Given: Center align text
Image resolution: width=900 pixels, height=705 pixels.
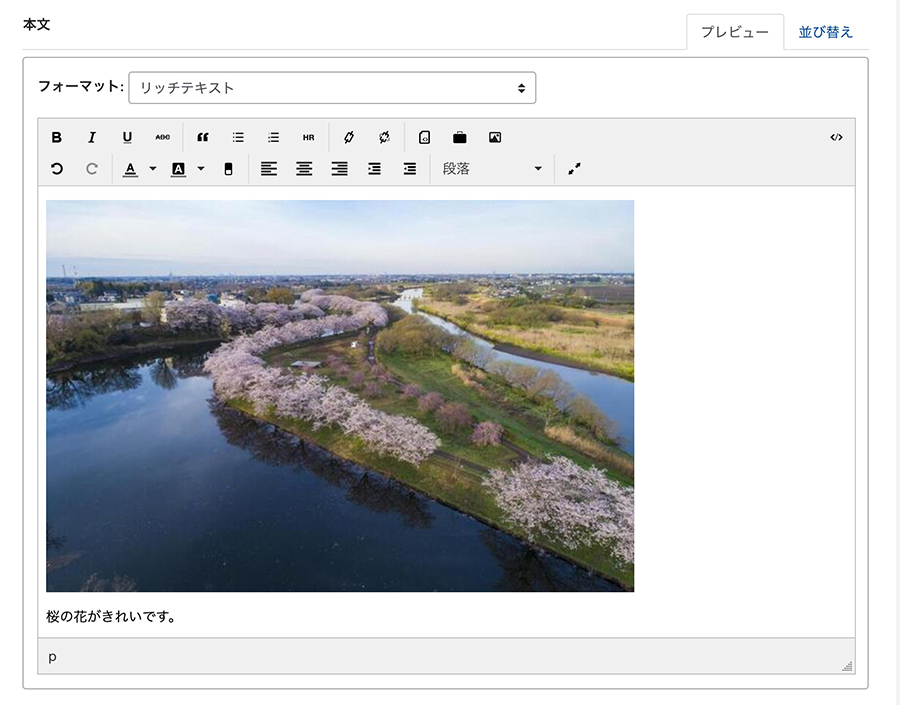Looking at the screenshot, I should [304, 169].
